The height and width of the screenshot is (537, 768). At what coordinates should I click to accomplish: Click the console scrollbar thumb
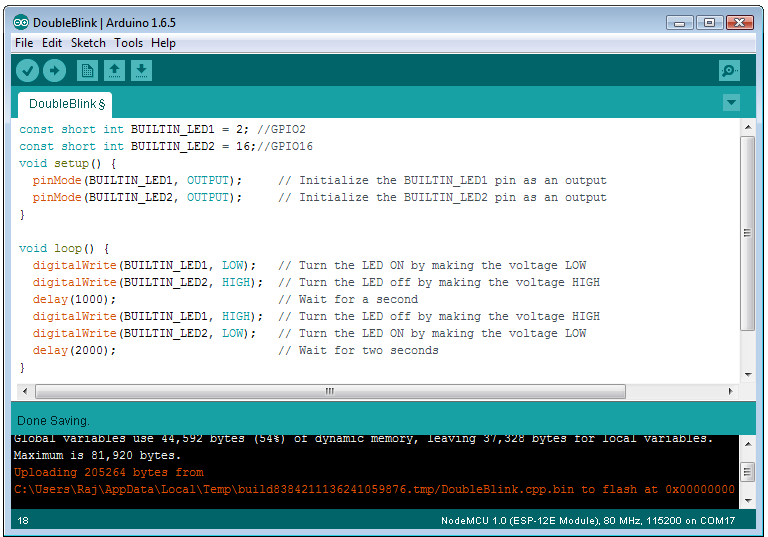[x=748, y=472]
